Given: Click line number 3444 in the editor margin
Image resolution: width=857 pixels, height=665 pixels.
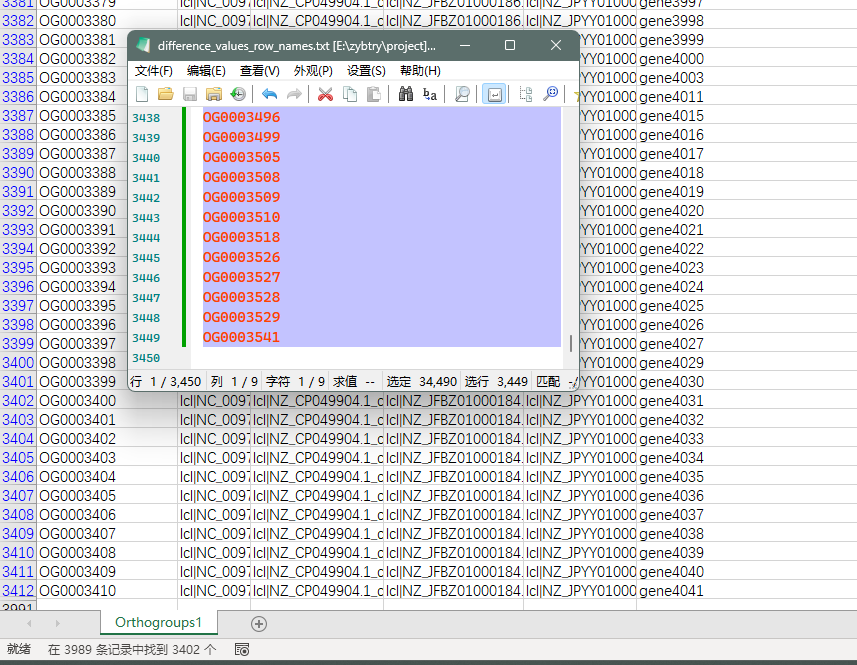Looking at the screenshot, I should tap(146, 238).
